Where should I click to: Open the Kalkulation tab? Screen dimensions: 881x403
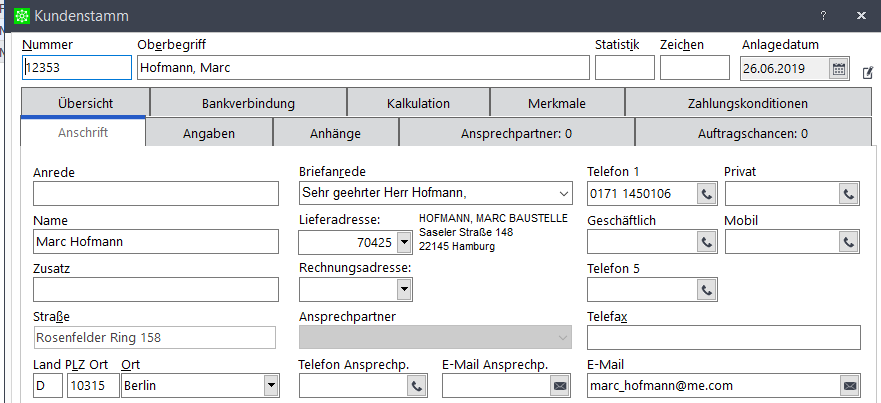click(419, 103)
